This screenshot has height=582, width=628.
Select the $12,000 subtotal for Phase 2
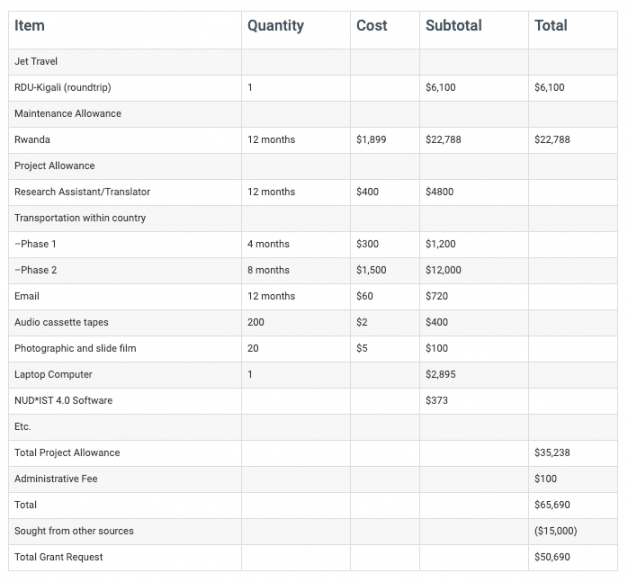443,270
